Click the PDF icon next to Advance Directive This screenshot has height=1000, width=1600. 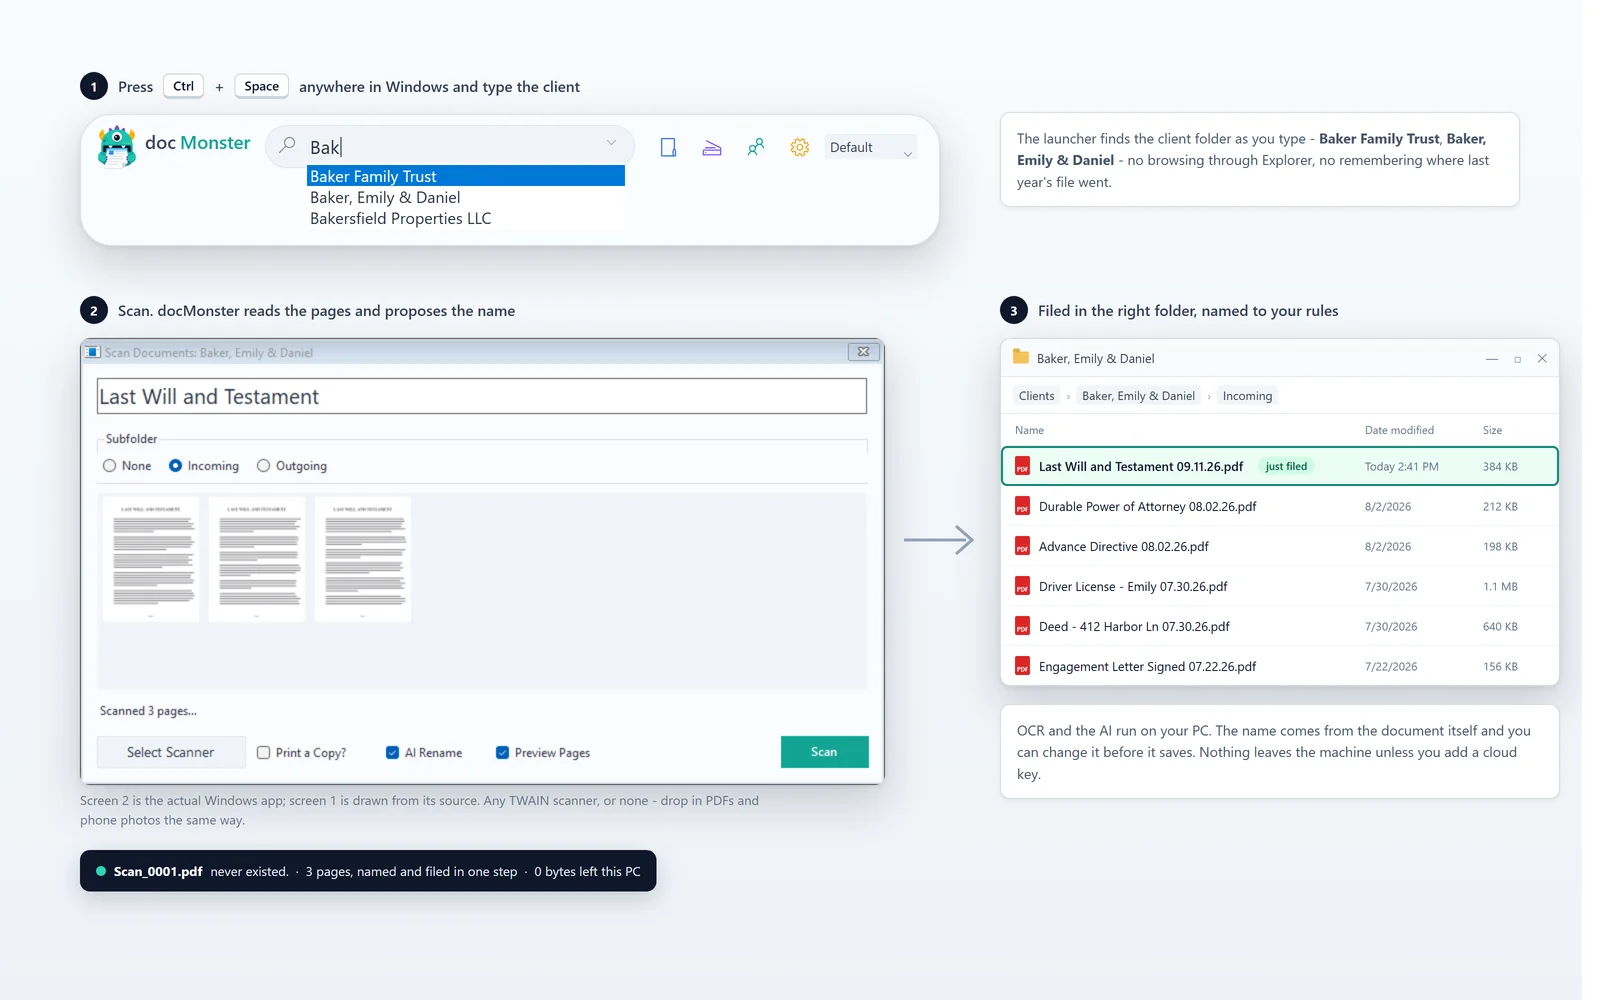[1022, 546]
